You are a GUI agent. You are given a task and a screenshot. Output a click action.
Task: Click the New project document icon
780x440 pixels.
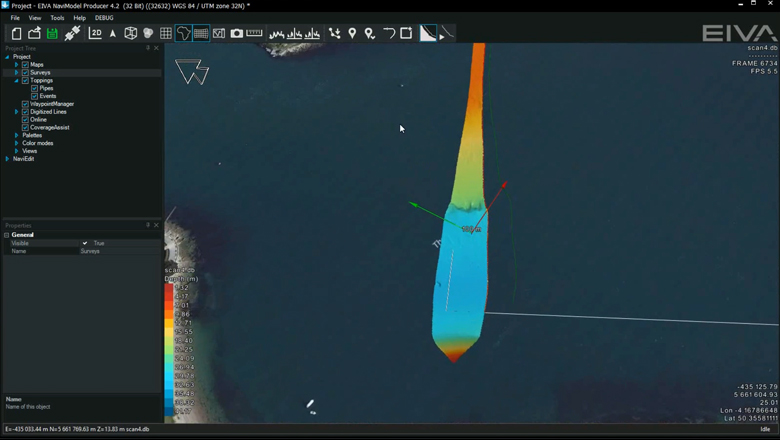[16, 33]
